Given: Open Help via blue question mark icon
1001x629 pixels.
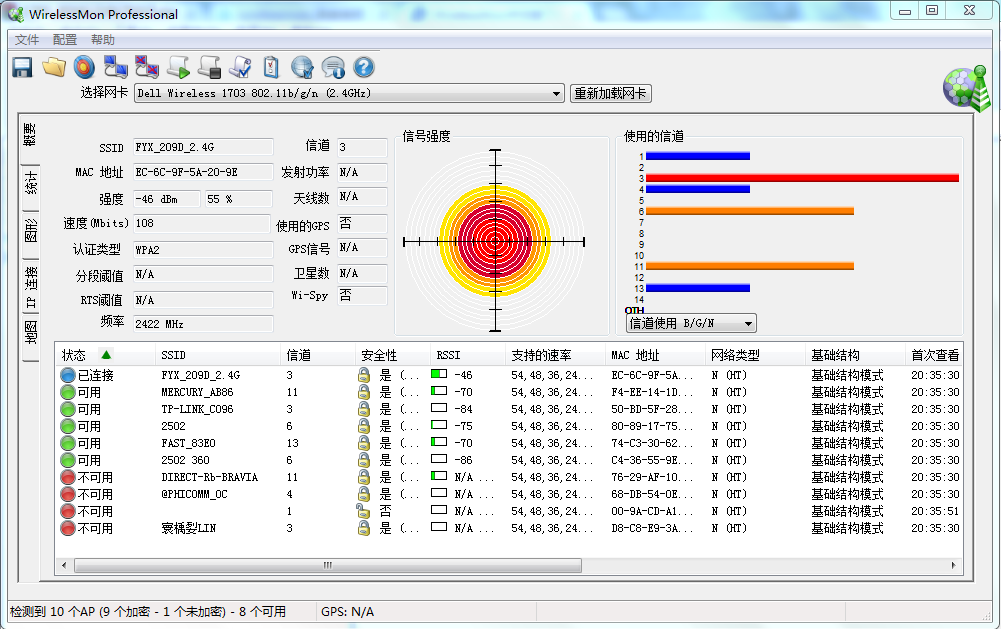Looking at the screenshot, I should point(364,67).
